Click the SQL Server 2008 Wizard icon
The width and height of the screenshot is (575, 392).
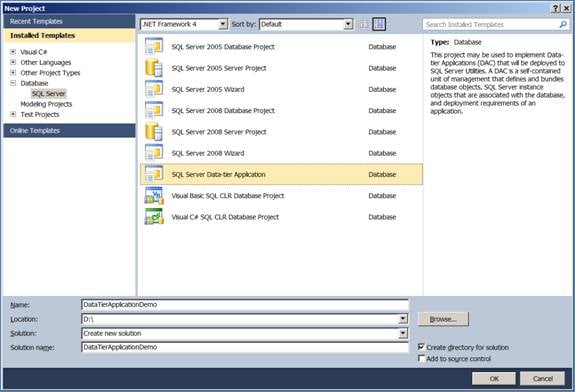[154, 153]
